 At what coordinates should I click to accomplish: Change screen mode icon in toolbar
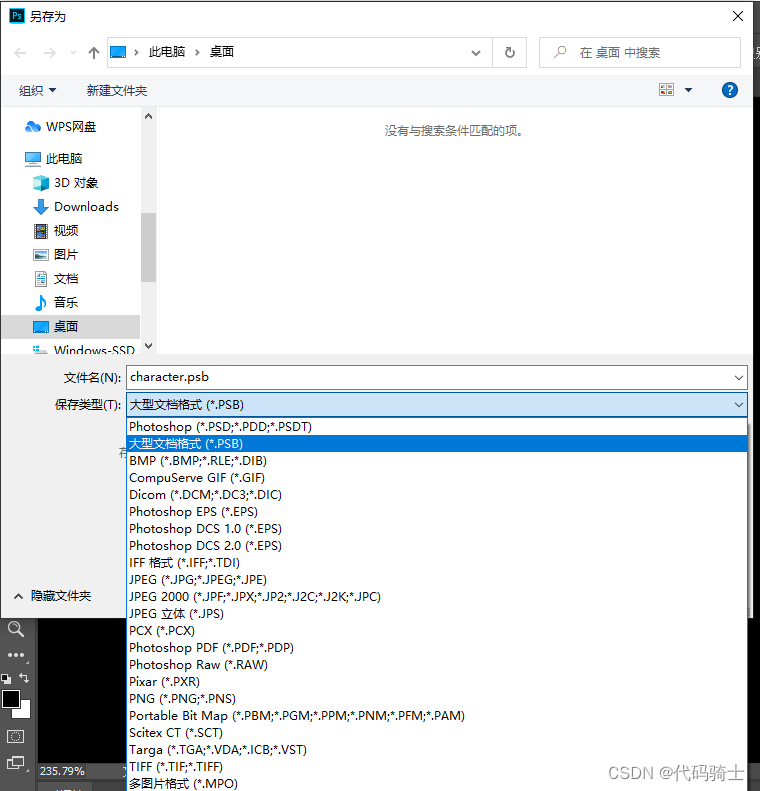(x=15, y=762)
